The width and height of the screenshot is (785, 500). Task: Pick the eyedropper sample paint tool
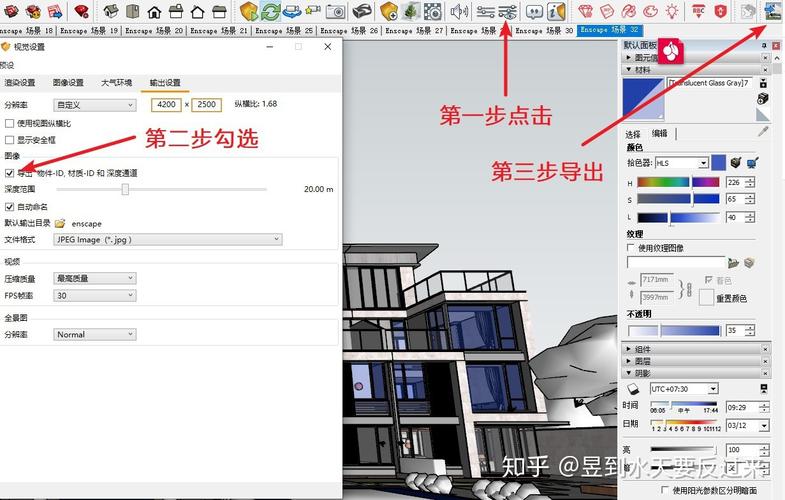coord(763,131)
